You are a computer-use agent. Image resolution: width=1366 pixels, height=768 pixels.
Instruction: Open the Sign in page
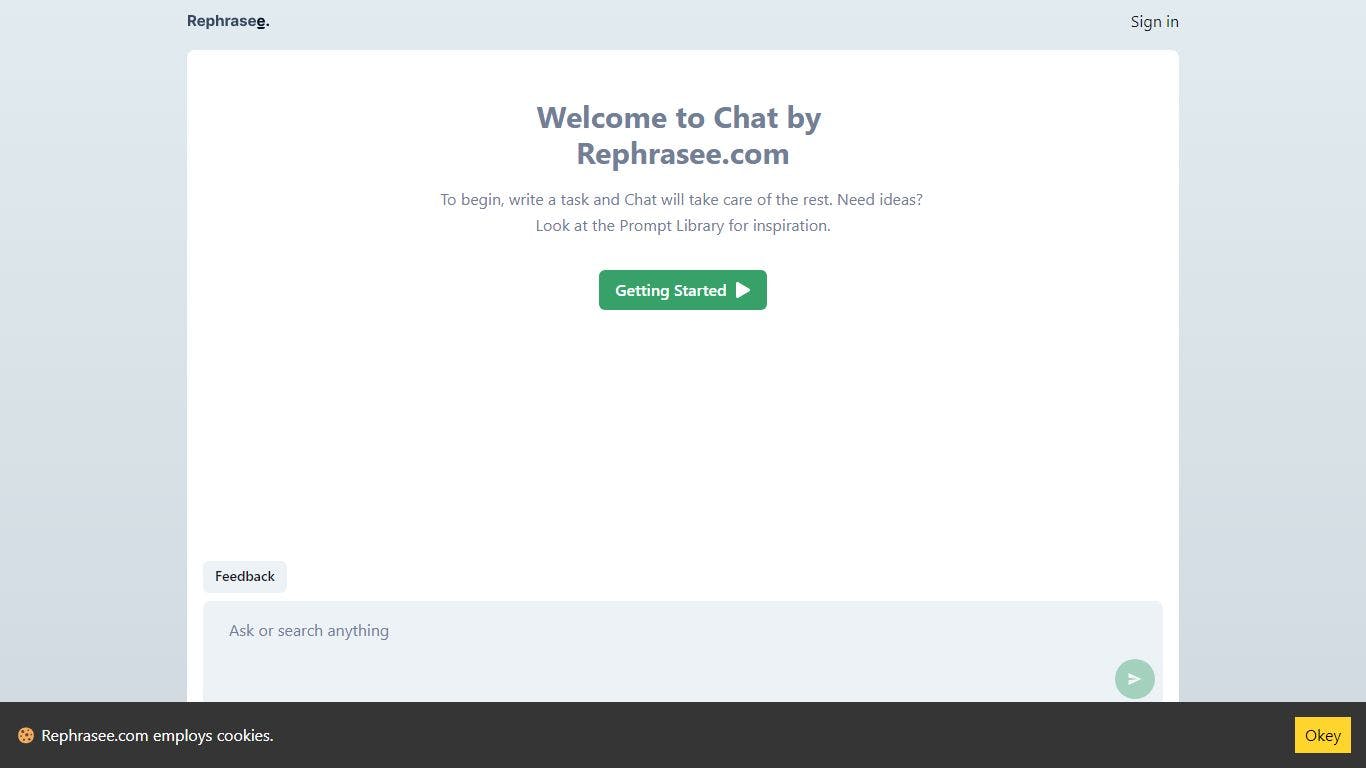click(1154, 21)
